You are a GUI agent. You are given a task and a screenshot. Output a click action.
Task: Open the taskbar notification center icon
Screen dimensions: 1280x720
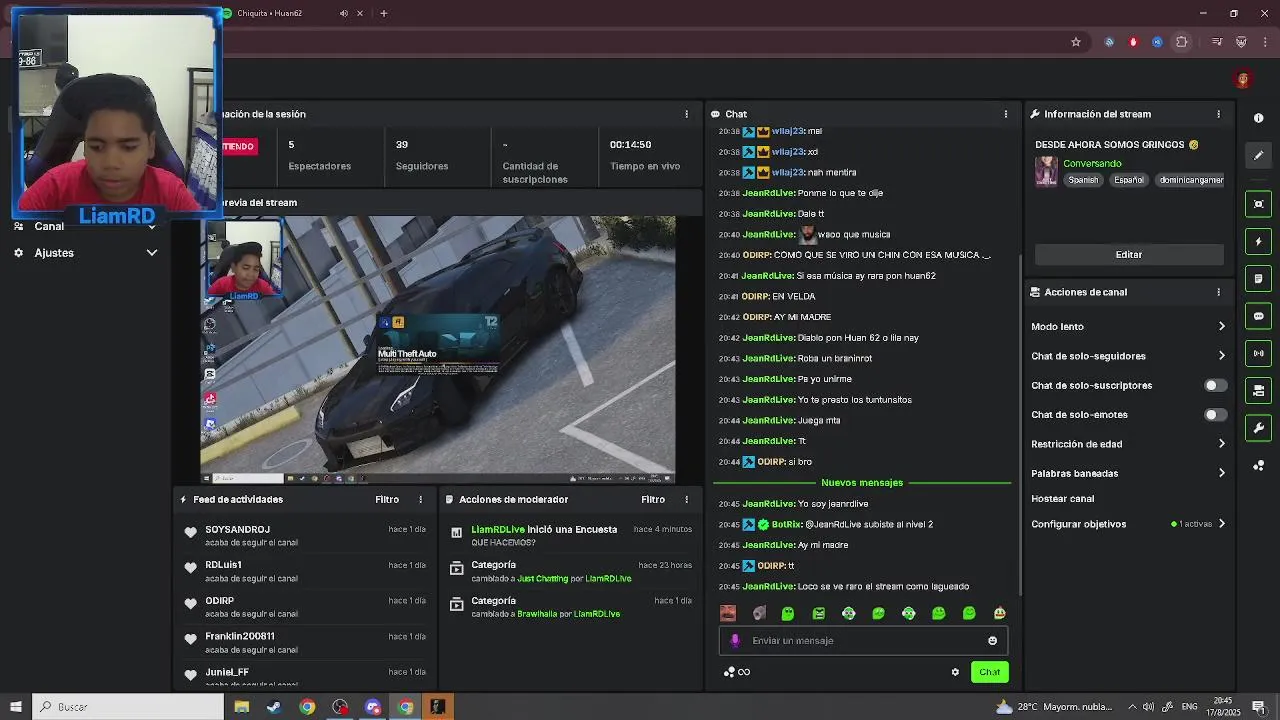click(1258, 707)
